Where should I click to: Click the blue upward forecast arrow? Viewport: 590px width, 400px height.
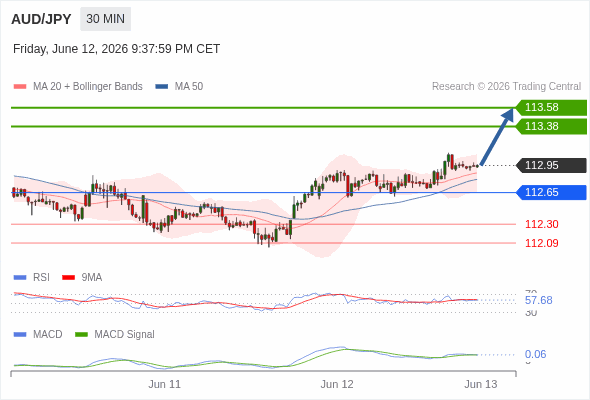click(497, 137)
